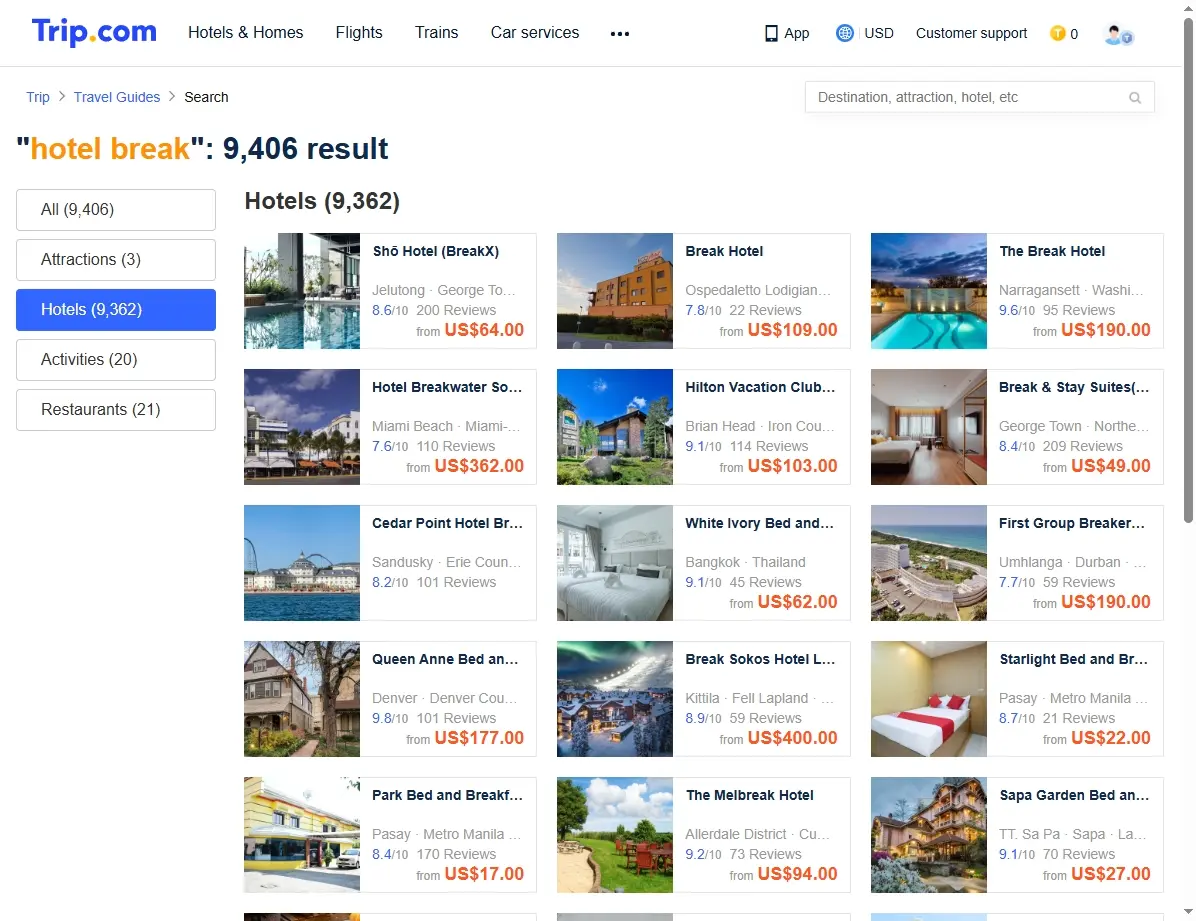Click the US$17.00 price
The image size is (1196, 921).
pos(484,874)
